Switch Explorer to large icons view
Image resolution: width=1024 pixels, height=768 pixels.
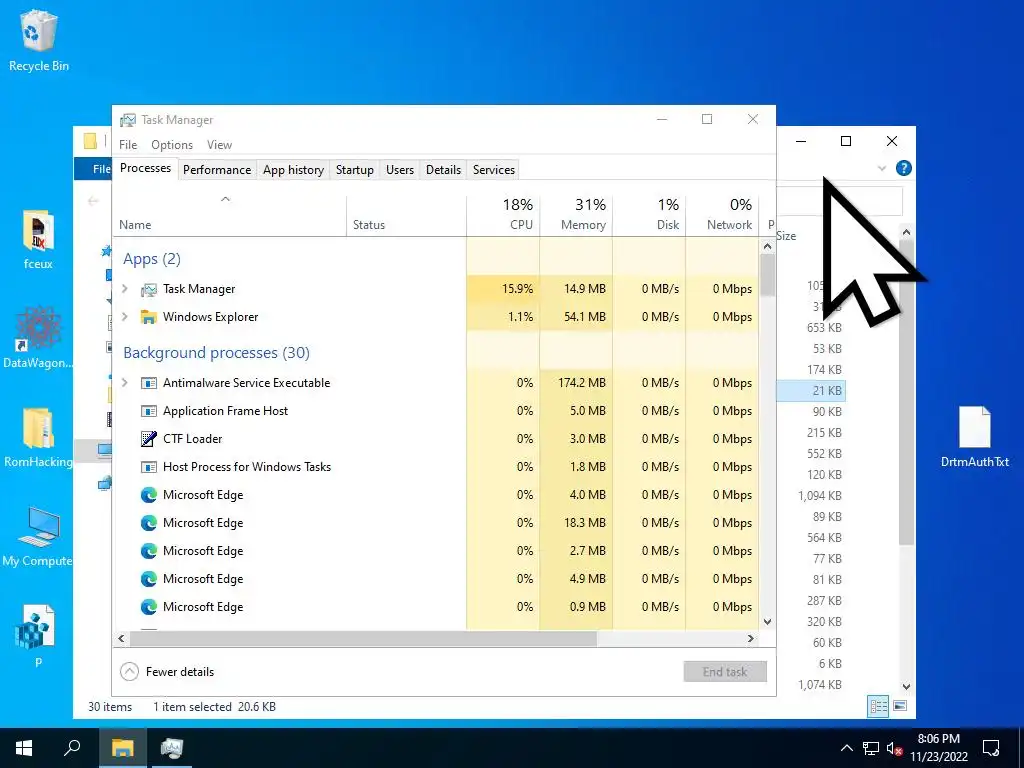900,705
